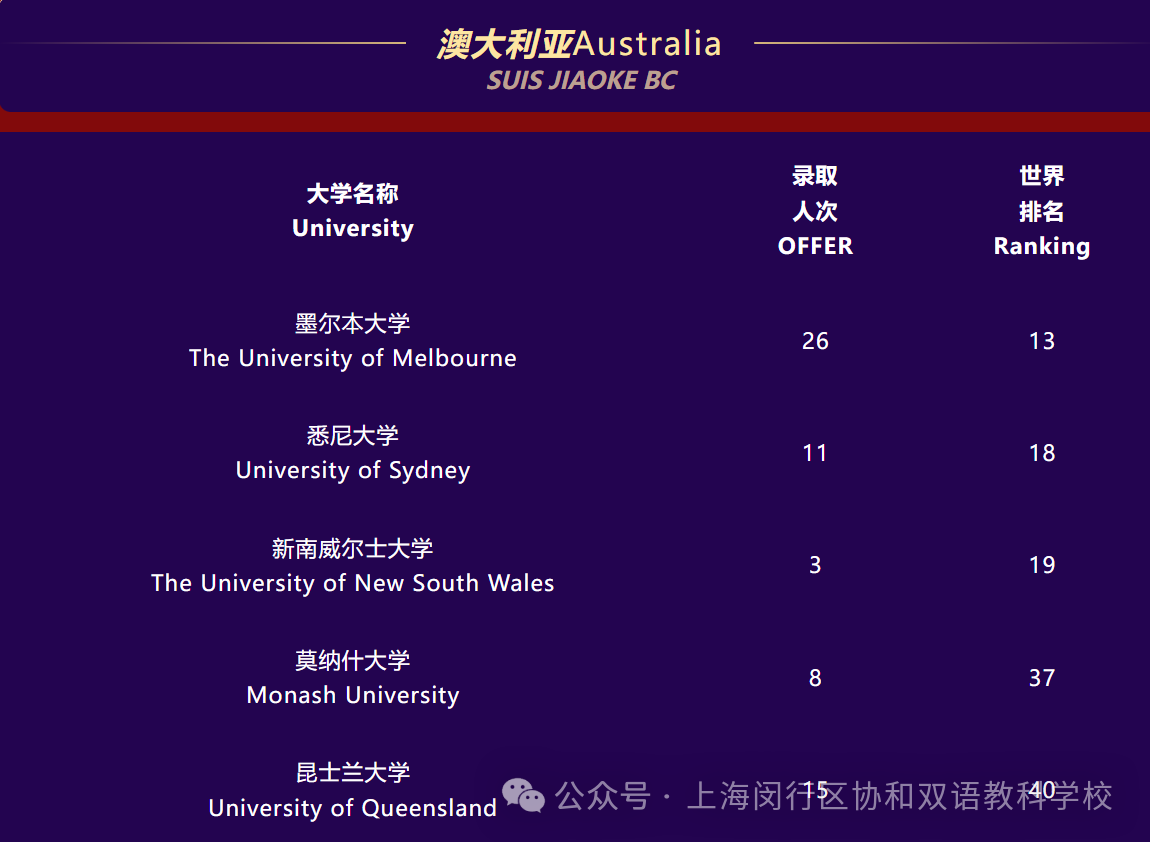Viewport: 1150px width, 842px height.
Task: Select New South Wales ranking value 19
Action: point(1041,565)
